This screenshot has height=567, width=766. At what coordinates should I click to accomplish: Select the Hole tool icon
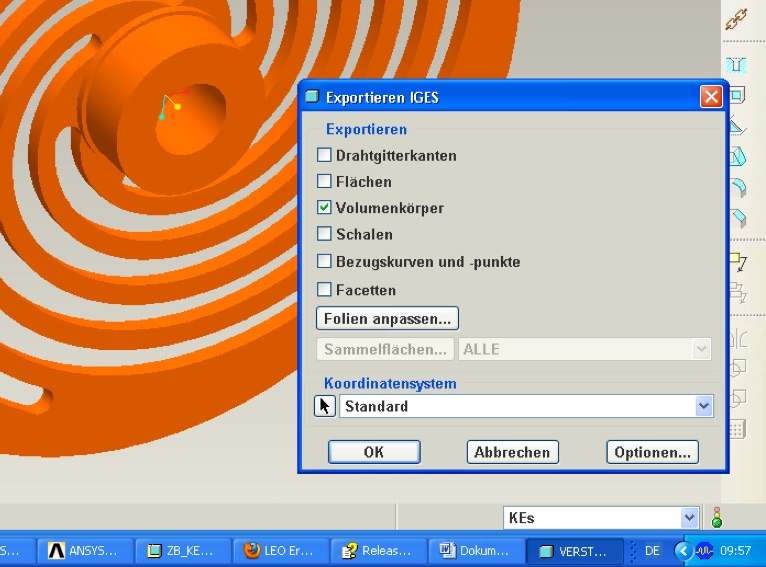(x=736, y=64)
